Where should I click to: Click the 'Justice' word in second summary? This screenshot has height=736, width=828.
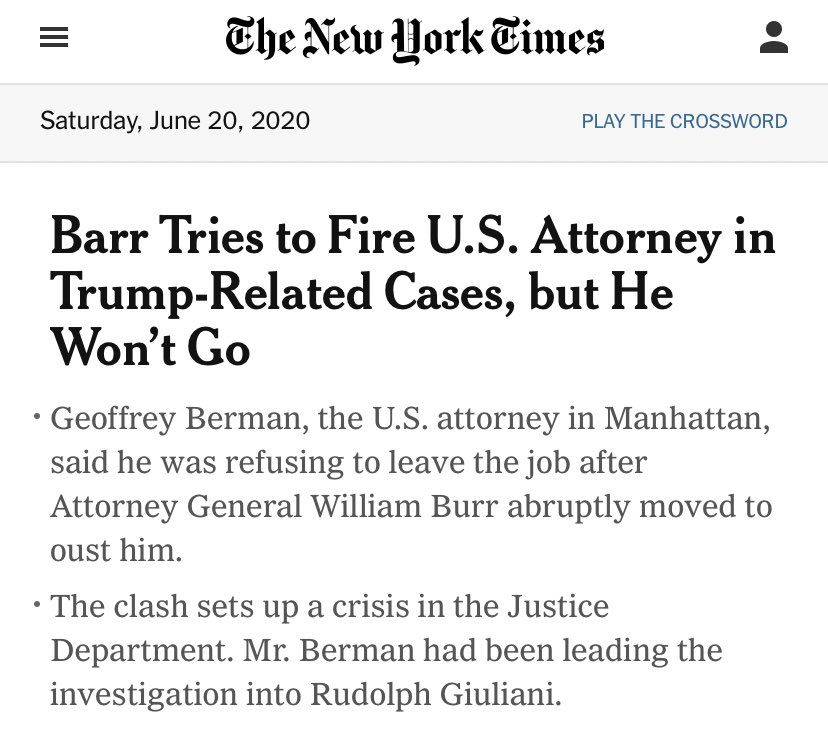click(x=558, y=606)
